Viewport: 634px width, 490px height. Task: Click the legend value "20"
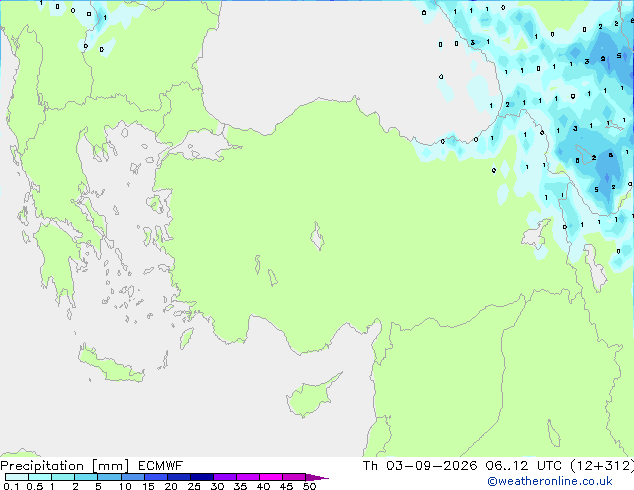coord(171,486)
